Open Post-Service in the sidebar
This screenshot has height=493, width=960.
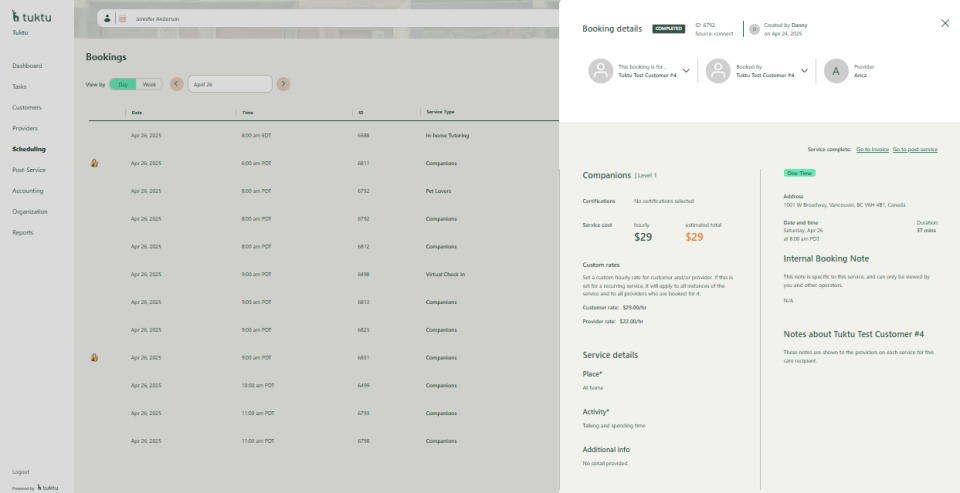(29, 170)
